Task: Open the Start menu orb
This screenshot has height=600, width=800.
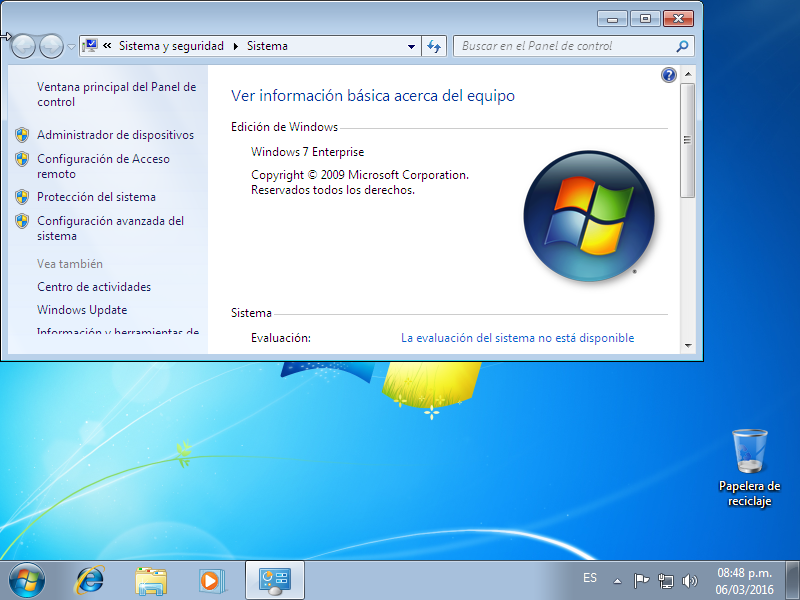Action: click(x=27, y=579)
